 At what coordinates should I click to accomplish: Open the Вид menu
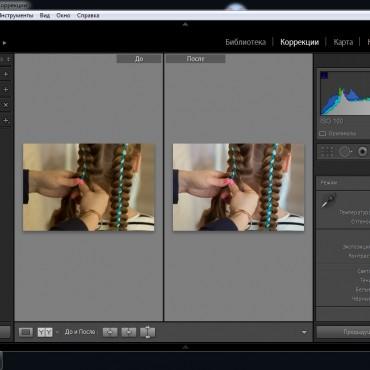click(x=45, y=15)
